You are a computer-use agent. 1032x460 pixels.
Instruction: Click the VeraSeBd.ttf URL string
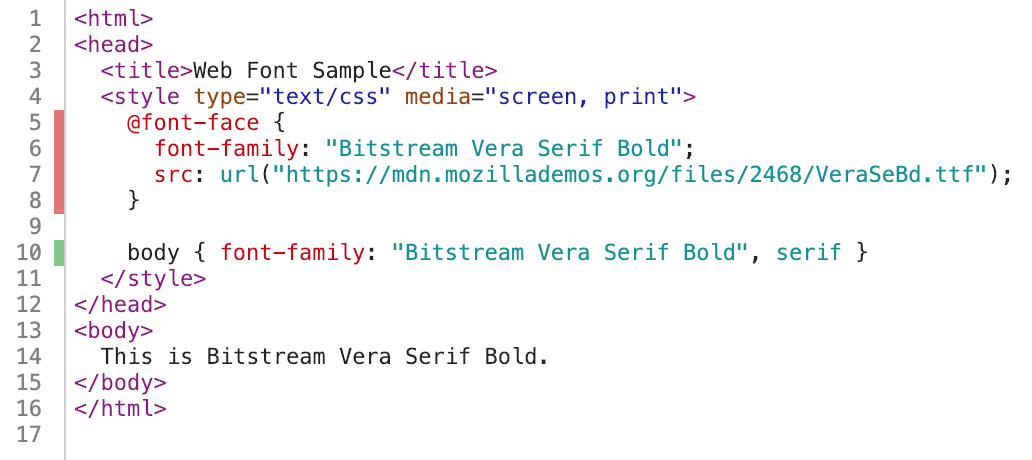tap(634, 174)
